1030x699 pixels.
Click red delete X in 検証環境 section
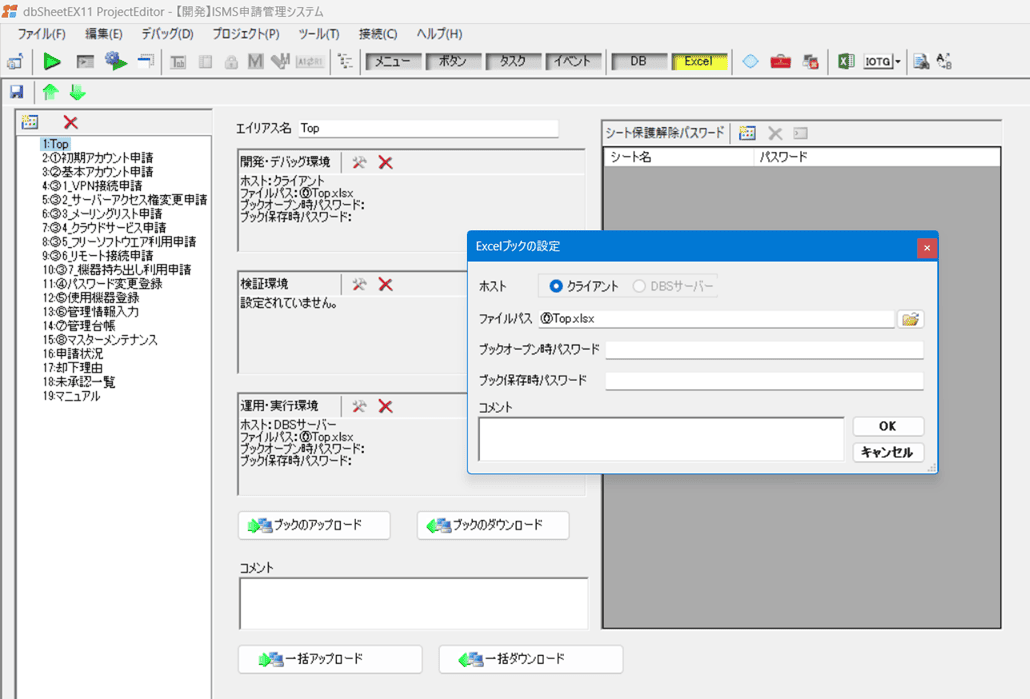(385, 285)
